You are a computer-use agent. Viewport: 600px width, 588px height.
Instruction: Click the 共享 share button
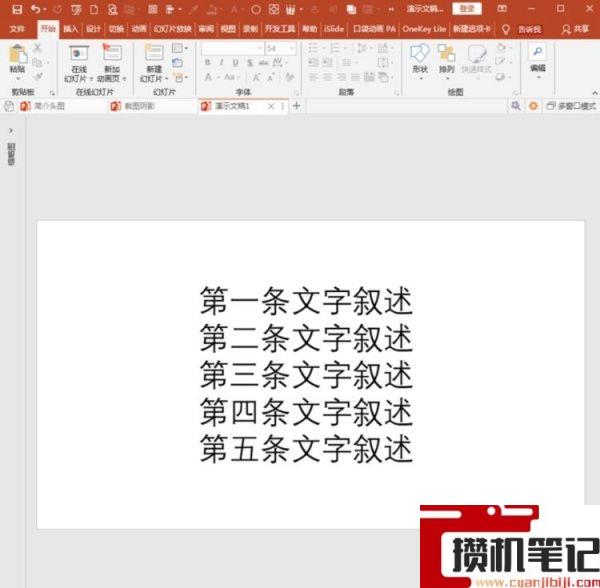[576, 29]
